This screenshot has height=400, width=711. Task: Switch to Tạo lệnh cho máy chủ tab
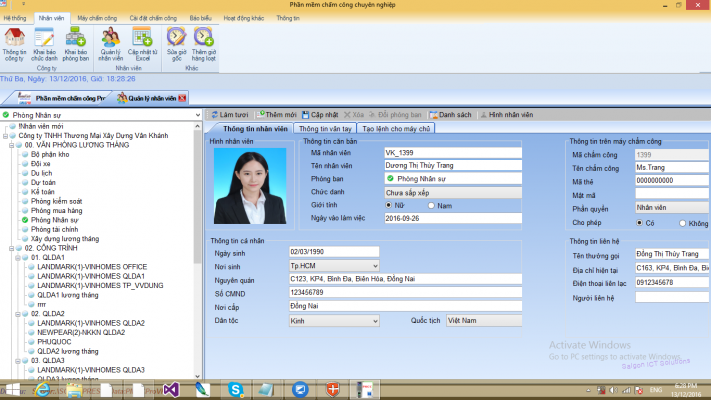pos(396,129)
